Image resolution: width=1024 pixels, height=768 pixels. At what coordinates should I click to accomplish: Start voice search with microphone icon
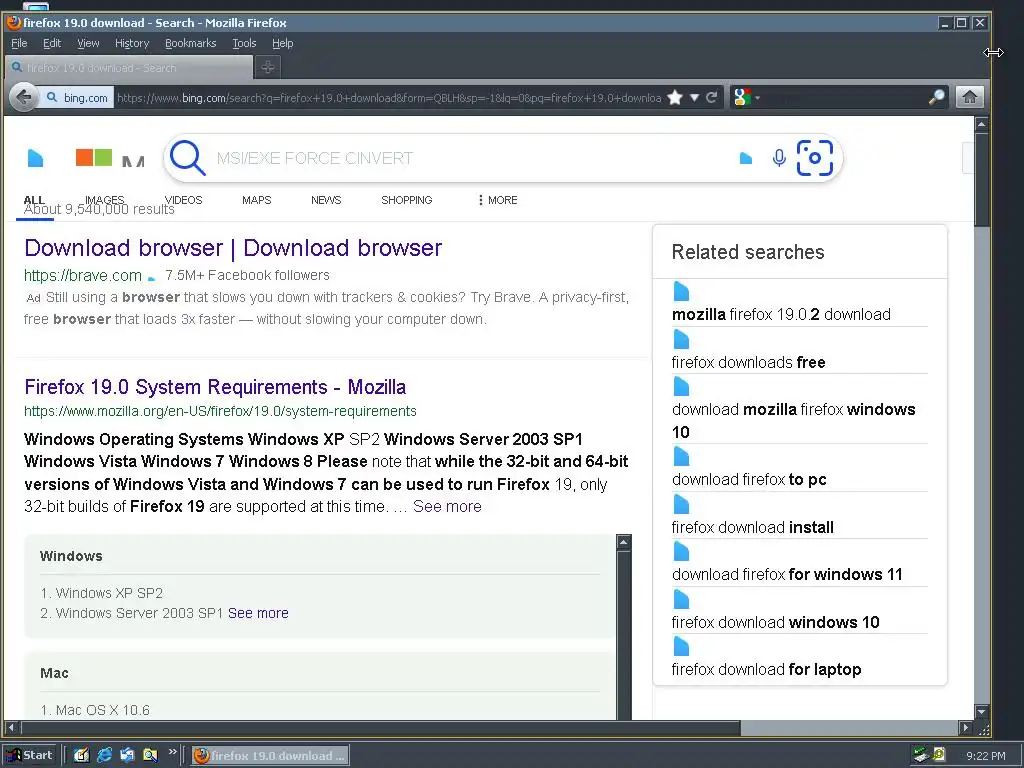click(x=778, y=158)
